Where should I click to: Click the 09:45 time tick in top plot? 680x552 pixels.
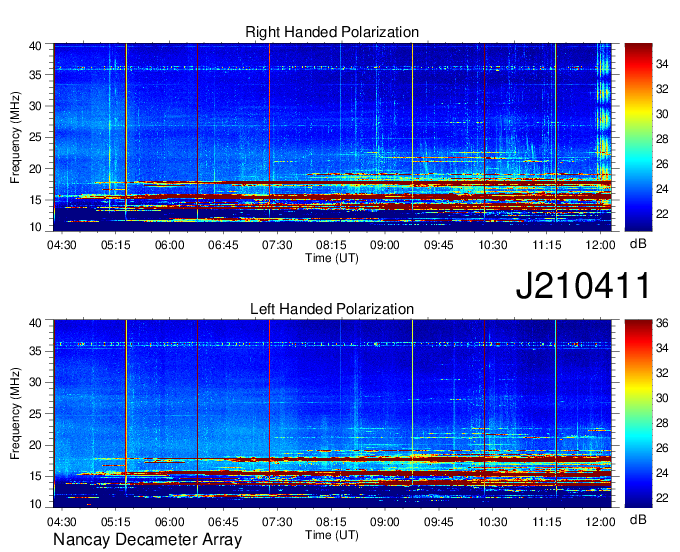[x=439, y=245]
